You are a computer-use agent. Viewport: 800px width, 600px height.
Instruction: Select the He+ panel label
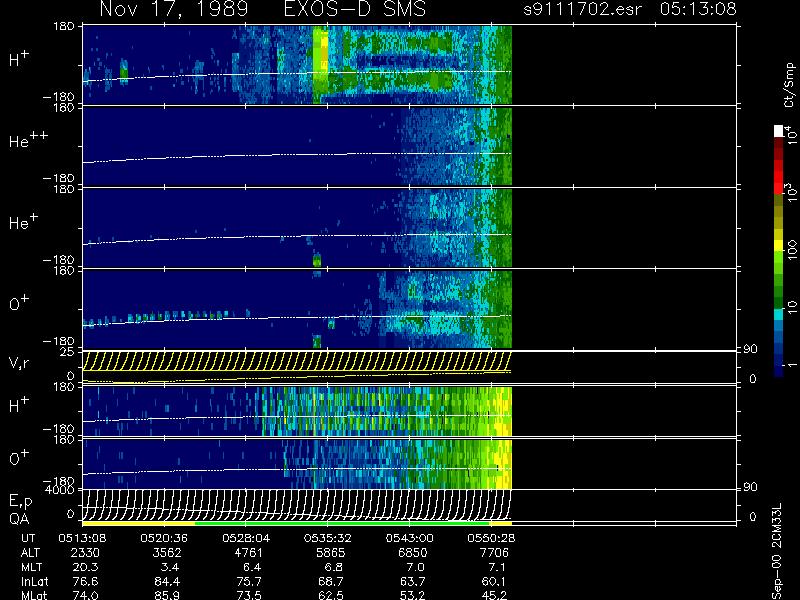[23, 221]
